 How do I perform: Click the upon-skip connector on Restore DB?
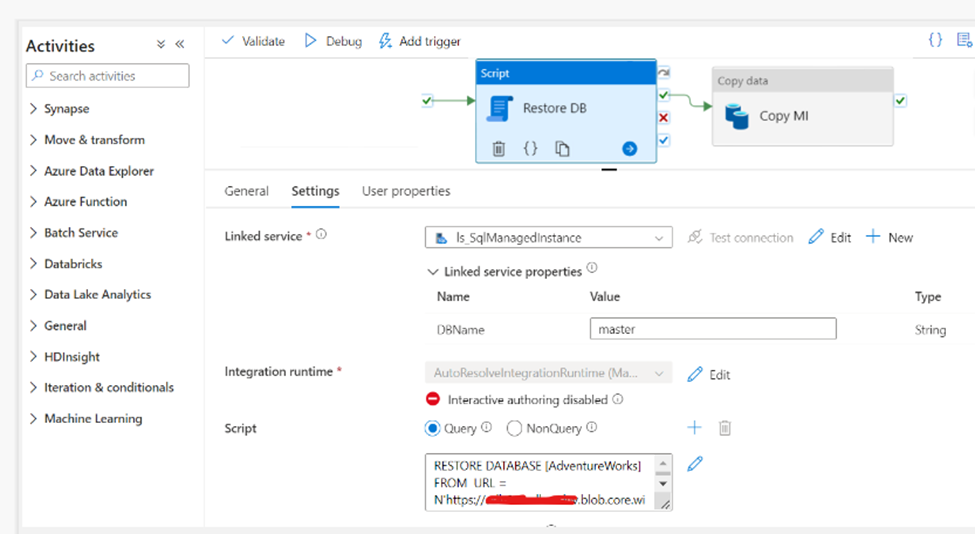point(663,73)
